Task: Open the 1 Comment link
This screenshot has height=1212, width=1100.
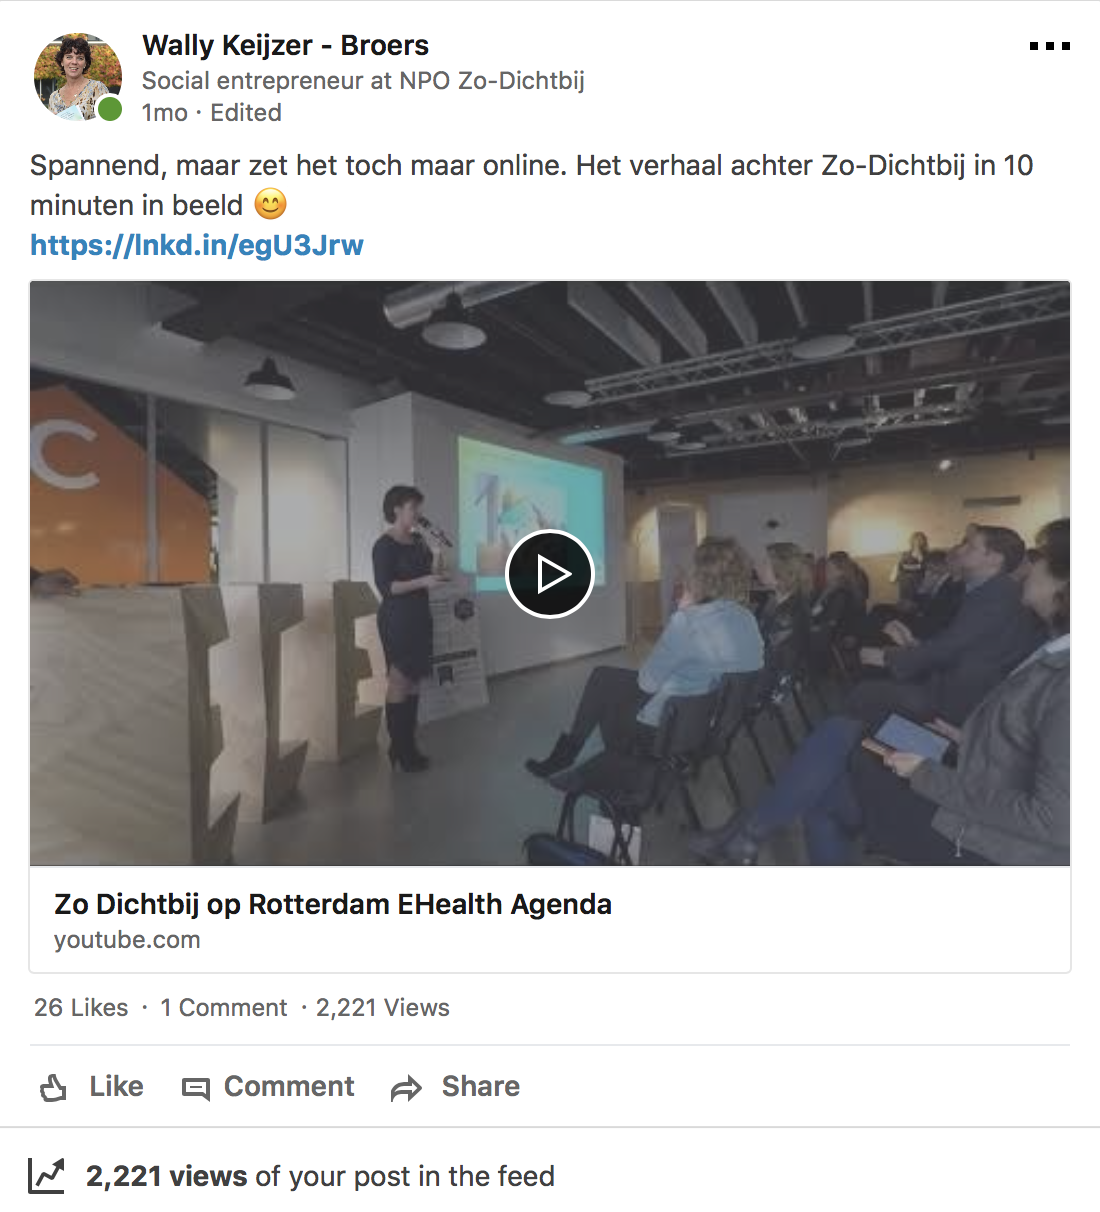Action: 224,1007
